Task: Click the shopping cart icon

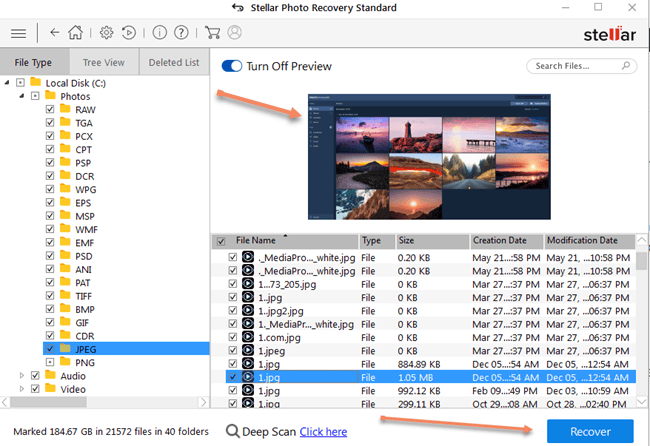Action: coord(213,33)
